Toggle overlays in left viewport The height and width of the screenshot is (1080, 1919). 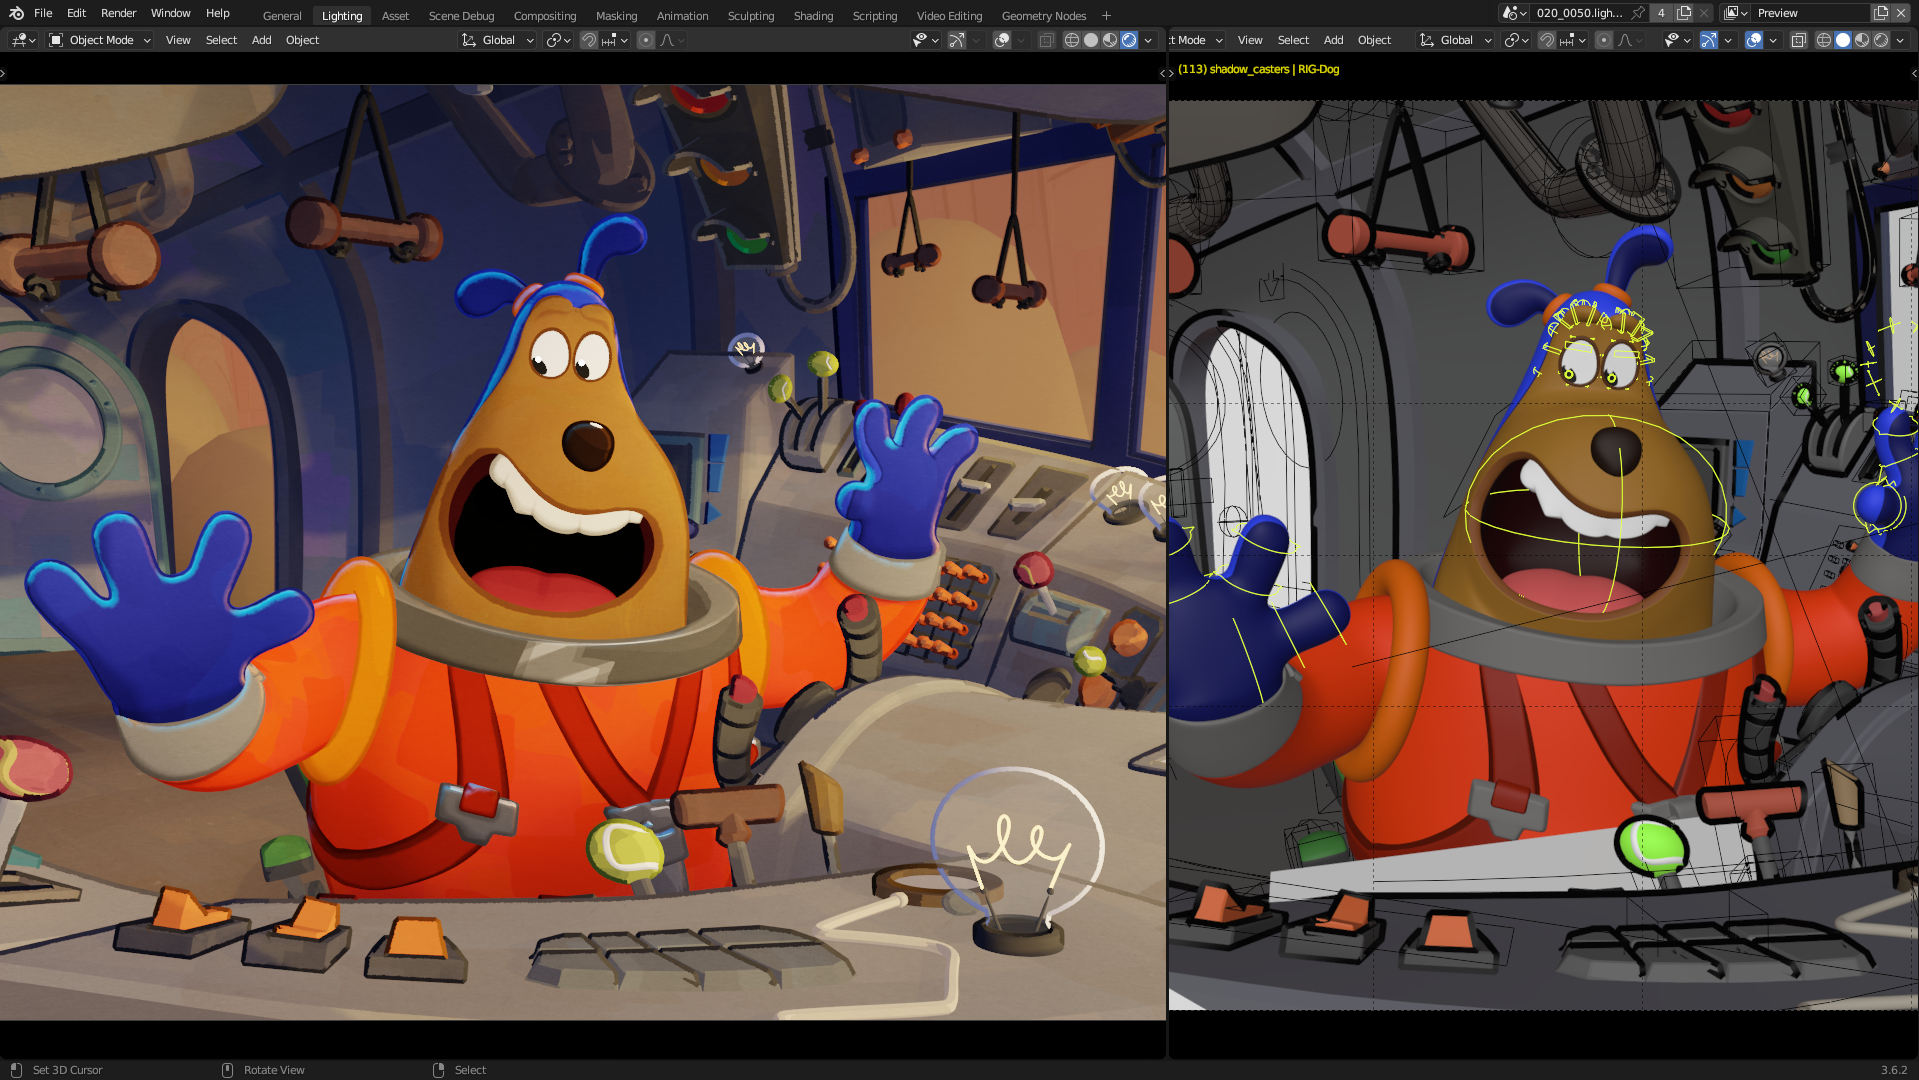[x=1001, y=40]
